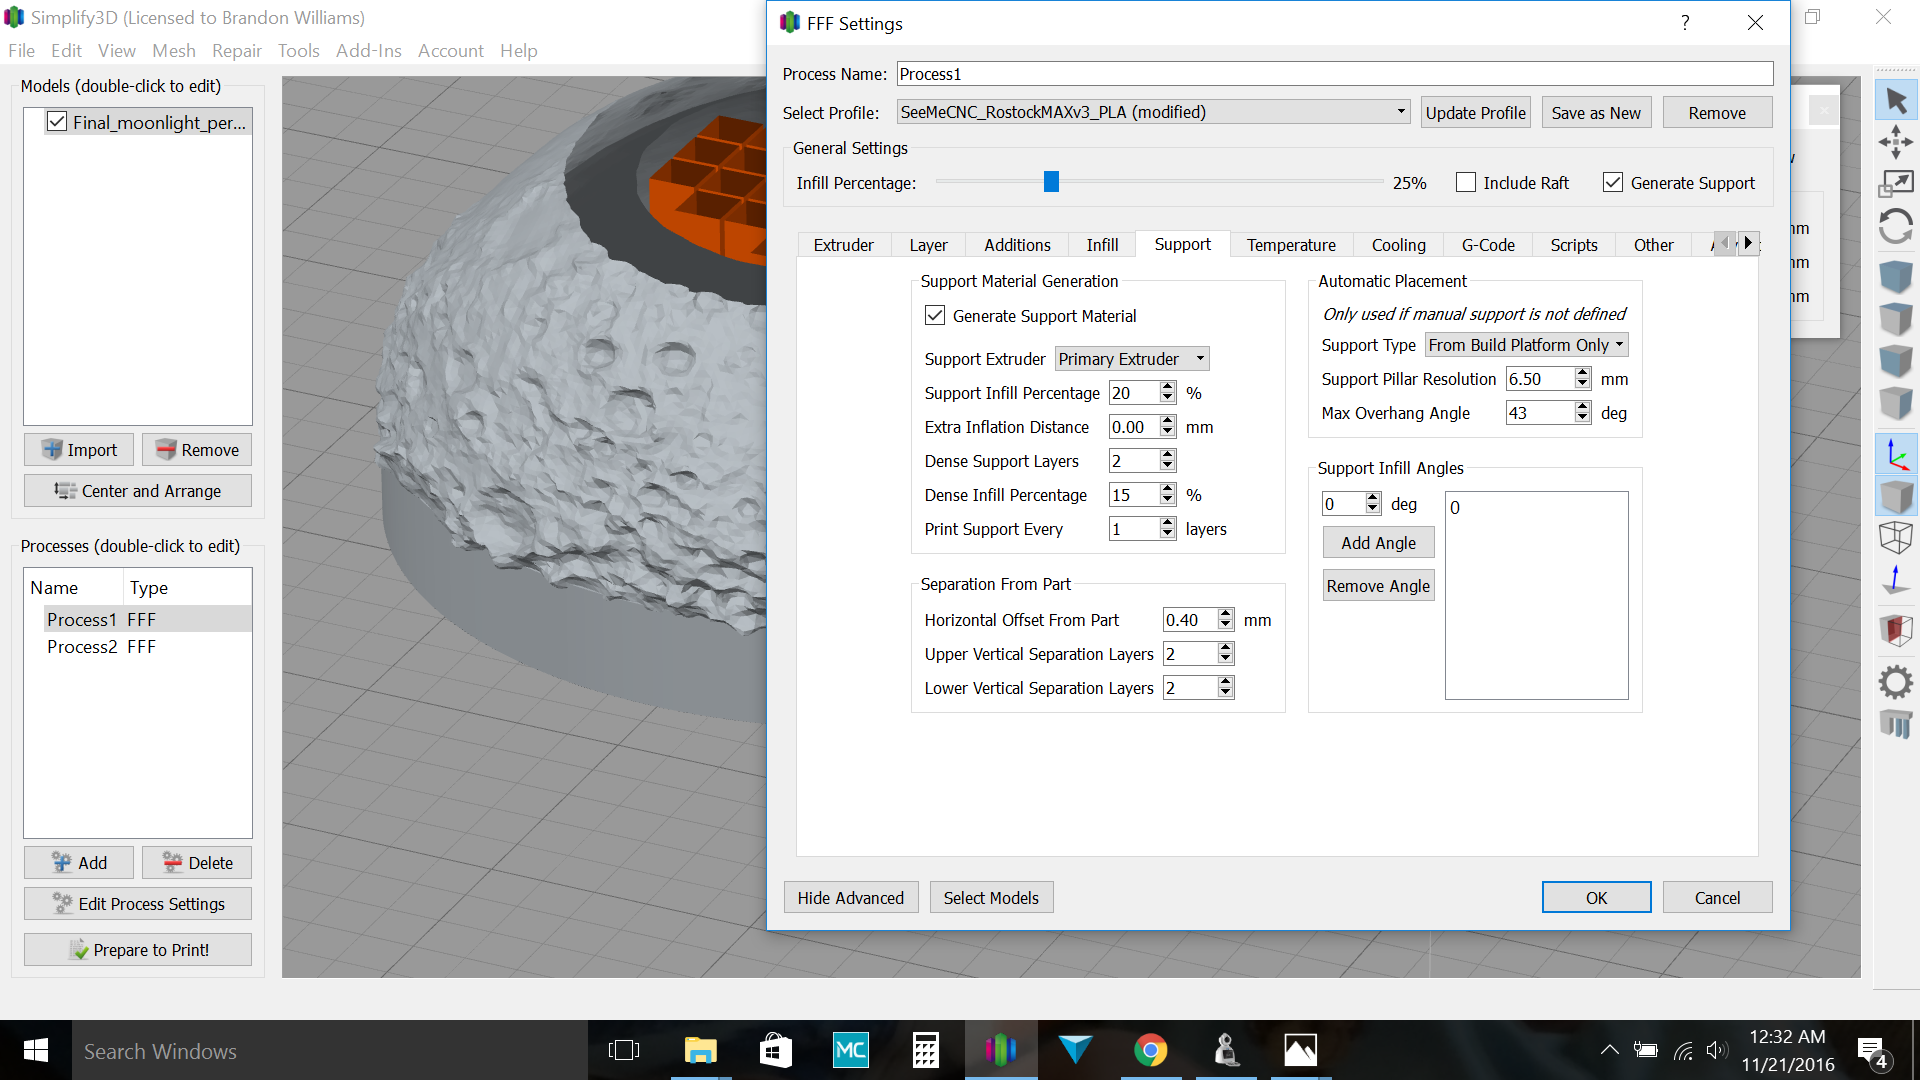Open Chrome from the taskbar
This screenshot has height=1080, width=1920.
pos(1150,1050)
